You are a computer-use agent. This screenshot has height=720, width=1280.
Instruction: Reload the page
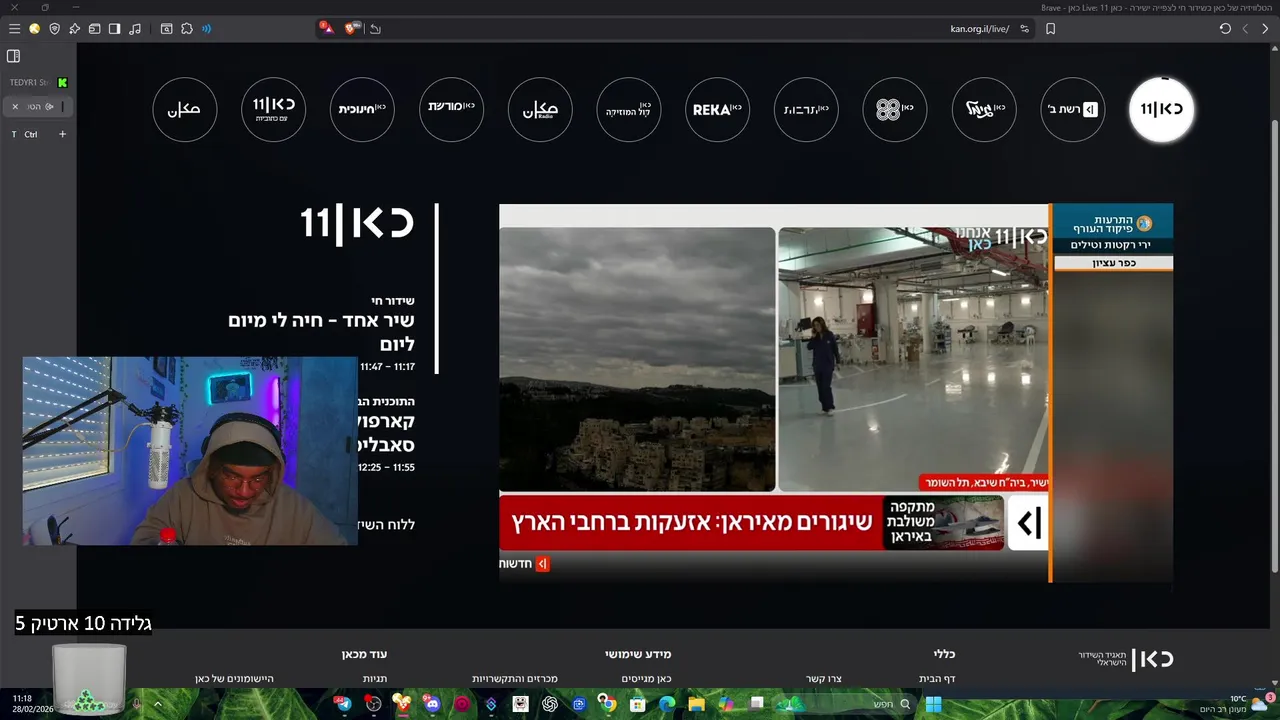(x=1225, y=29)
